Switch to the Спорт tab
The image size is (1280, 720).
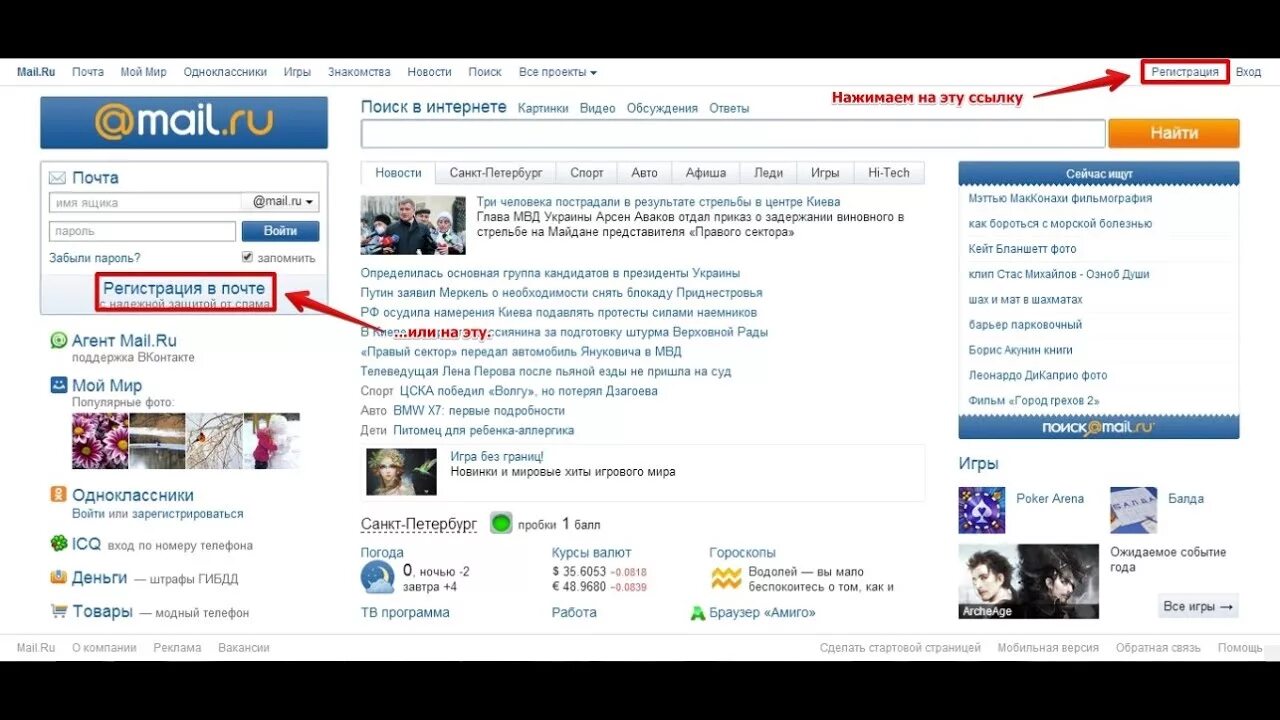587,173
